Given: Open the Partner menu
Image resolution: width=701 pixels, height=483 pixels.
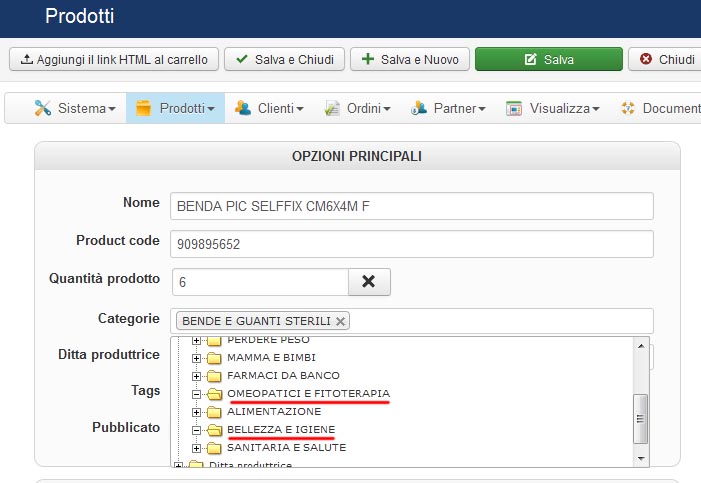Looking at the screenshot, I should point(448,108).
